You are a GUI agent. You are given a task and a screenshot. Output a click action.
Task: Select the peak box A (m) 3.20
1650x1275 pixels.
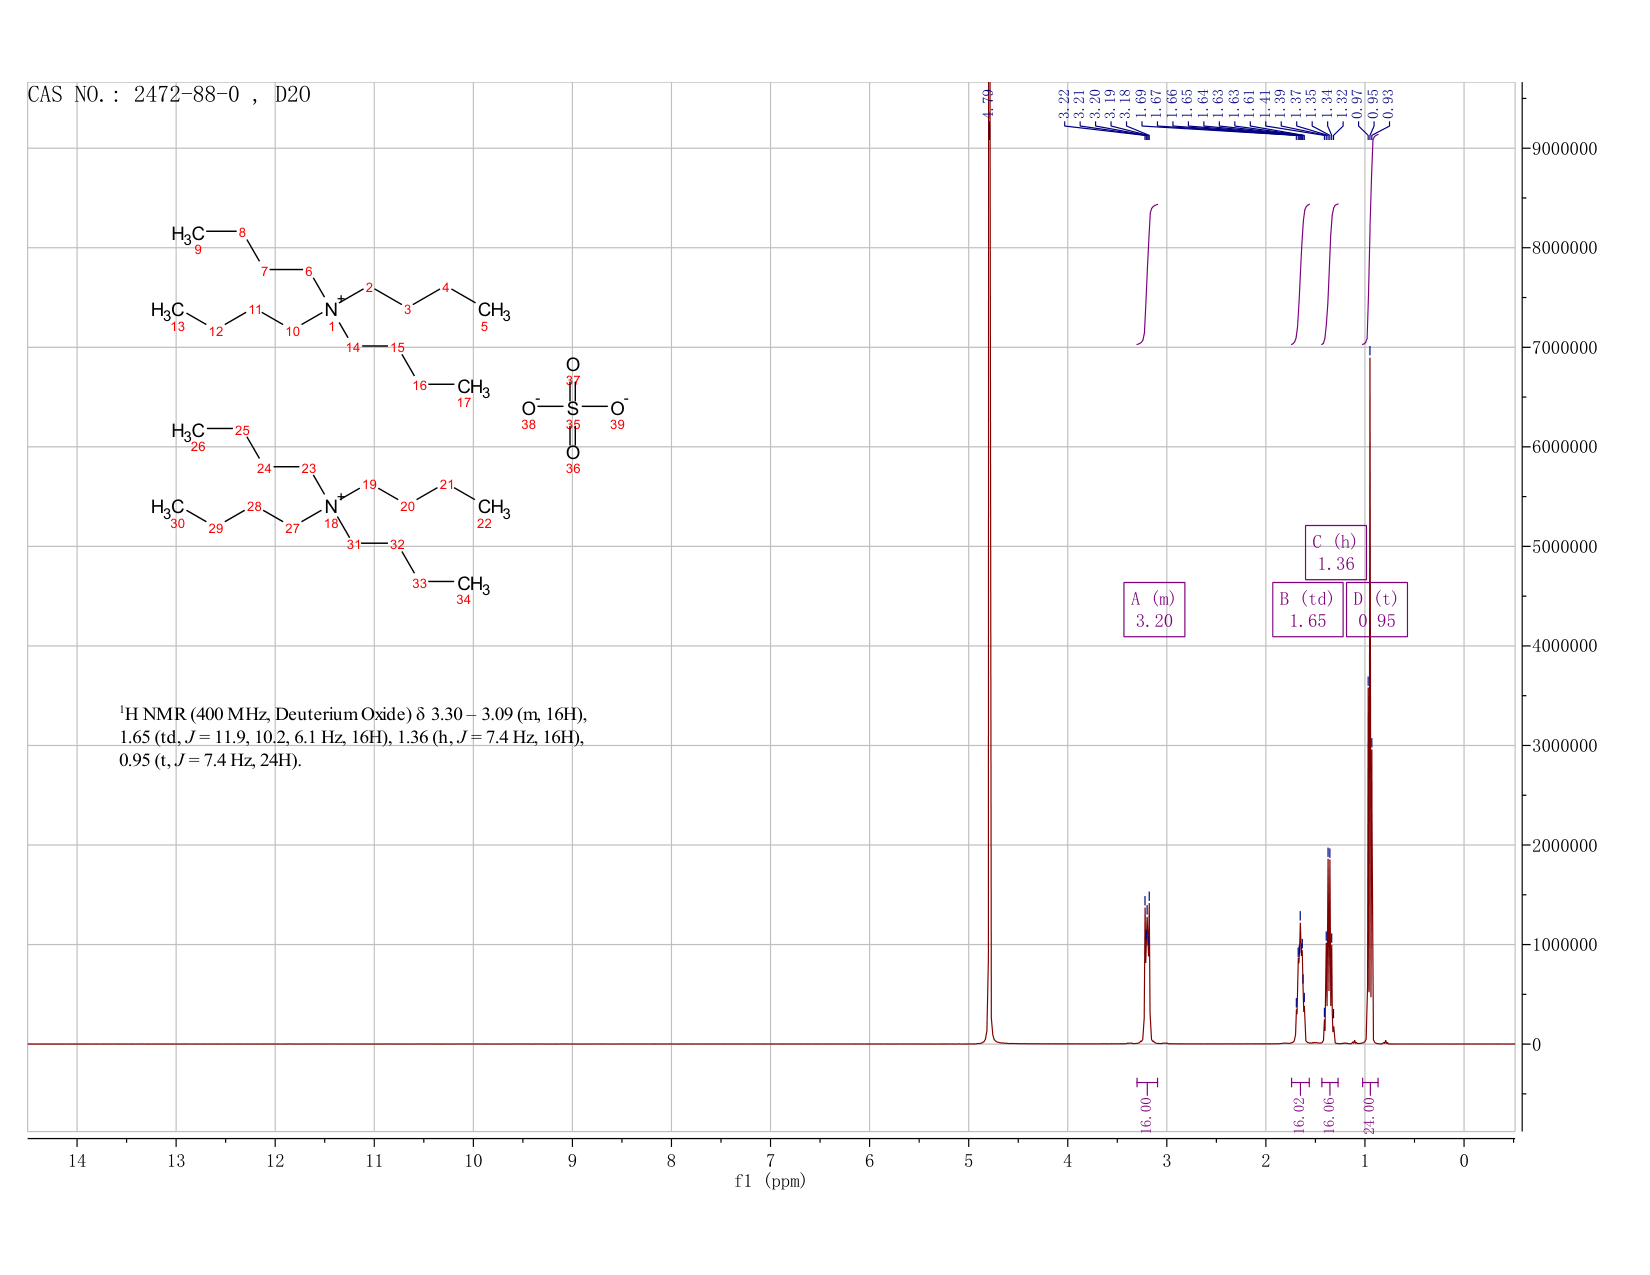point(1154,610)
